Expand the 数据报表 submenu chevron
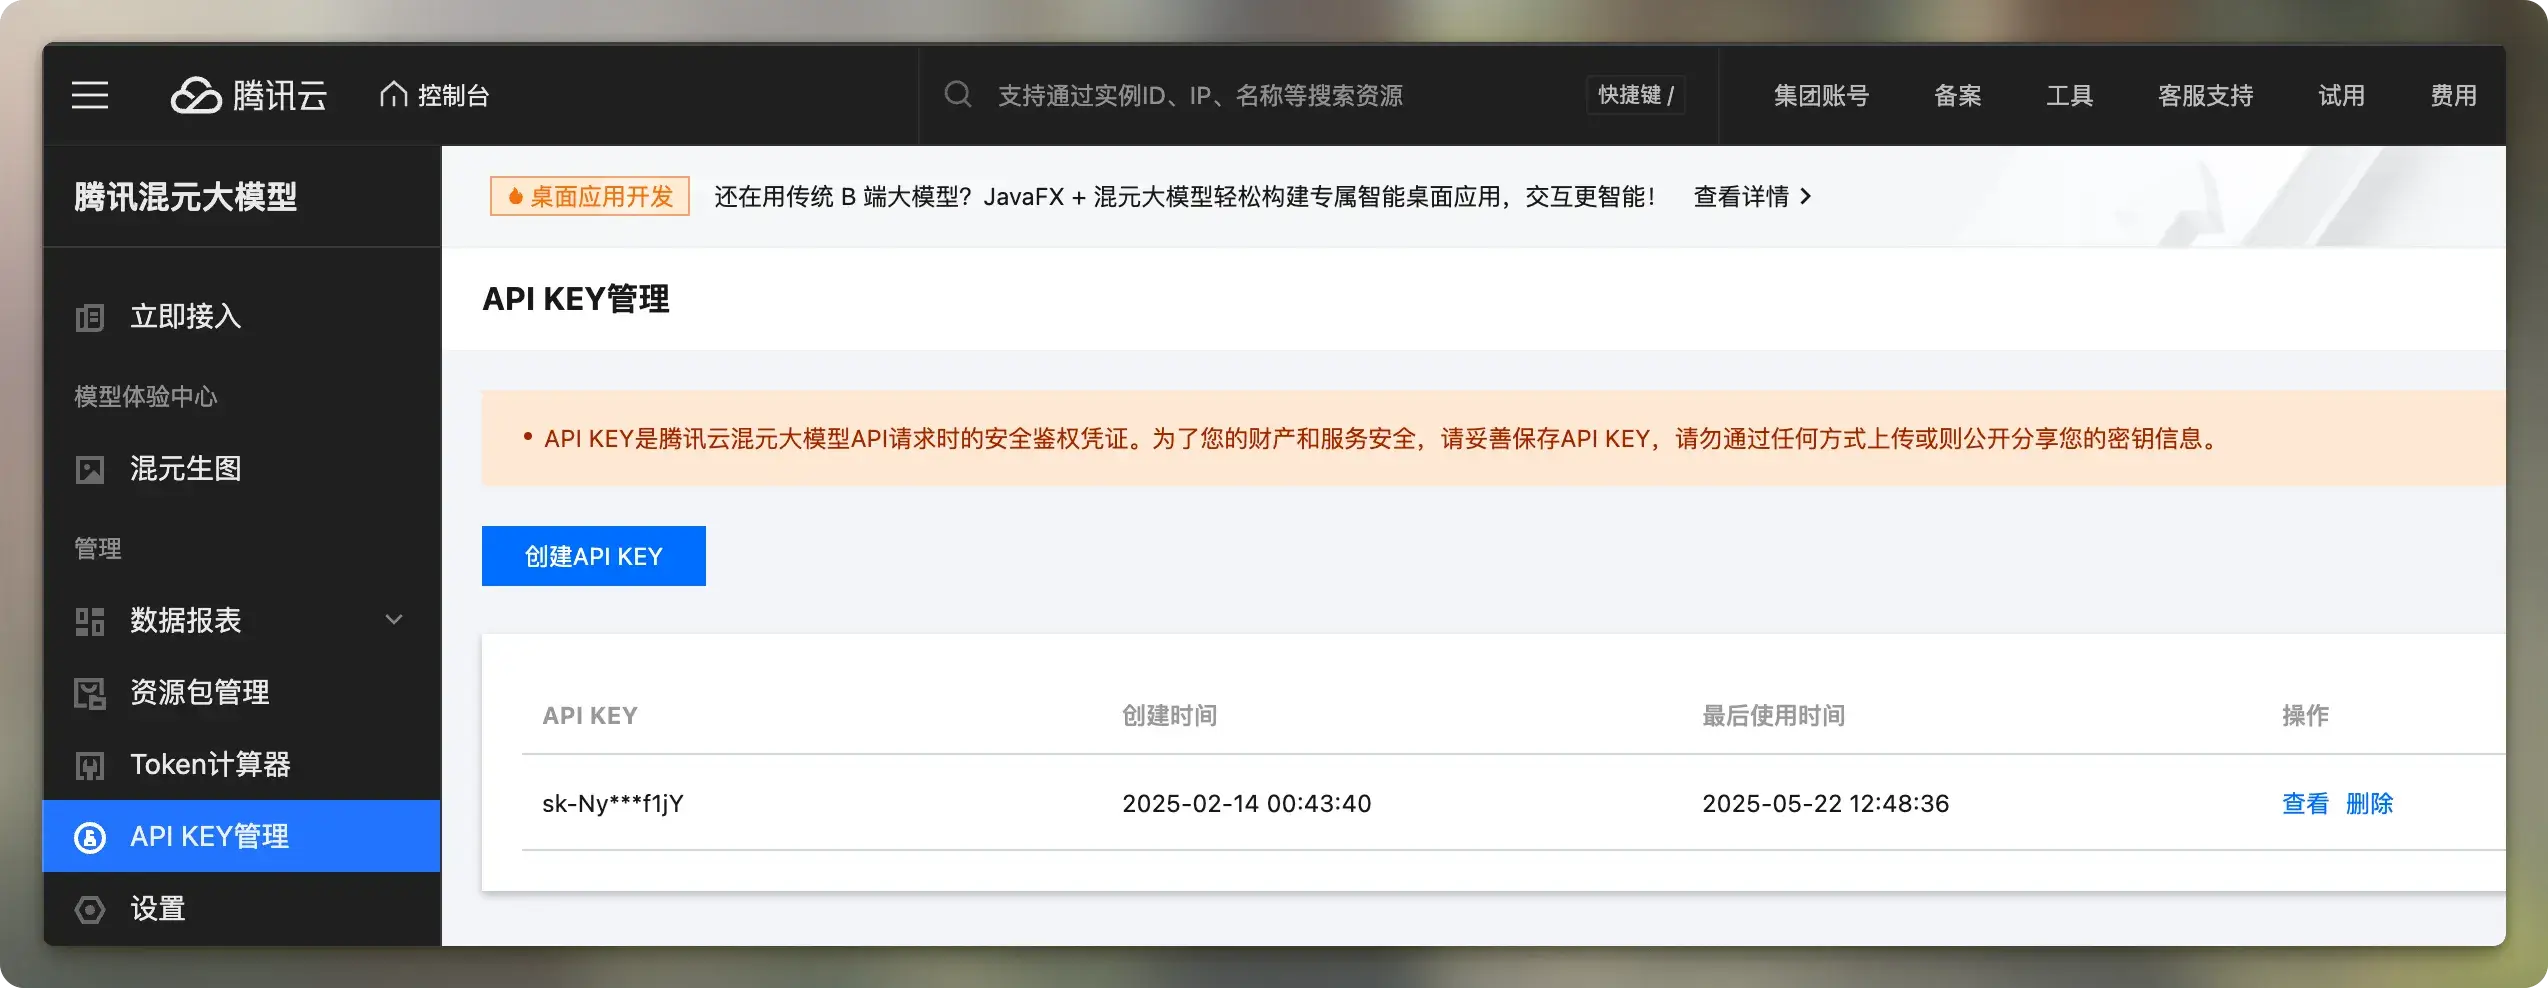 (x=394, y=620)
